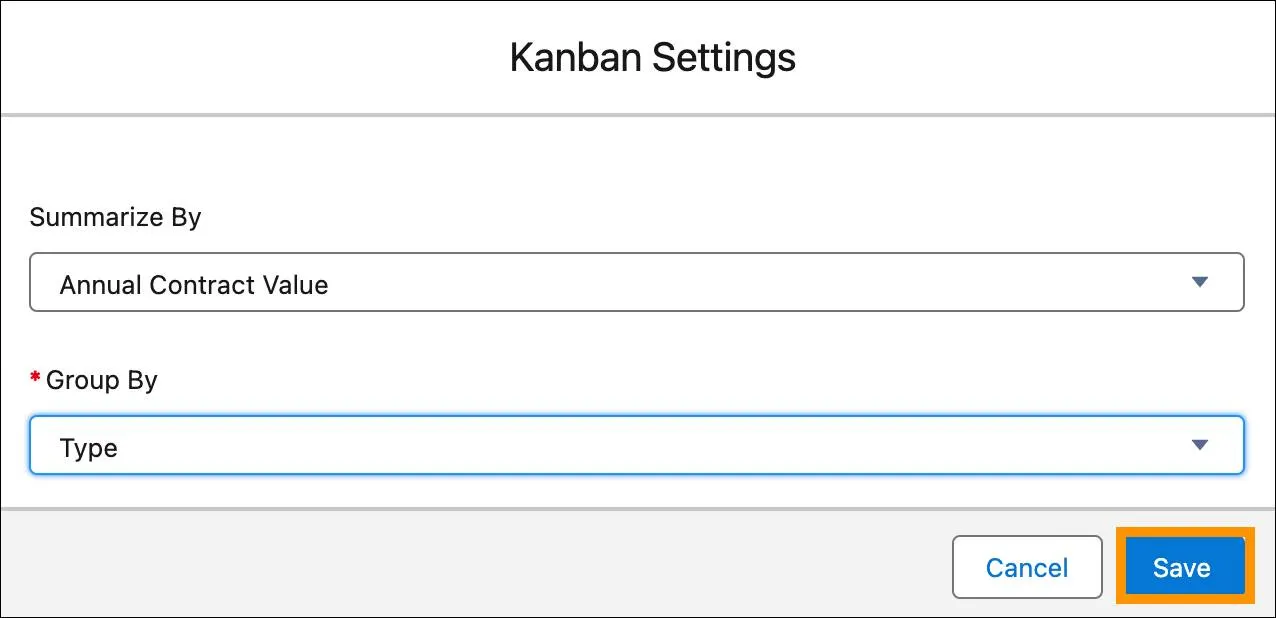Open the Summarize By dropdown
This screenshot has height=618, width=1276.
coord(637,282)
